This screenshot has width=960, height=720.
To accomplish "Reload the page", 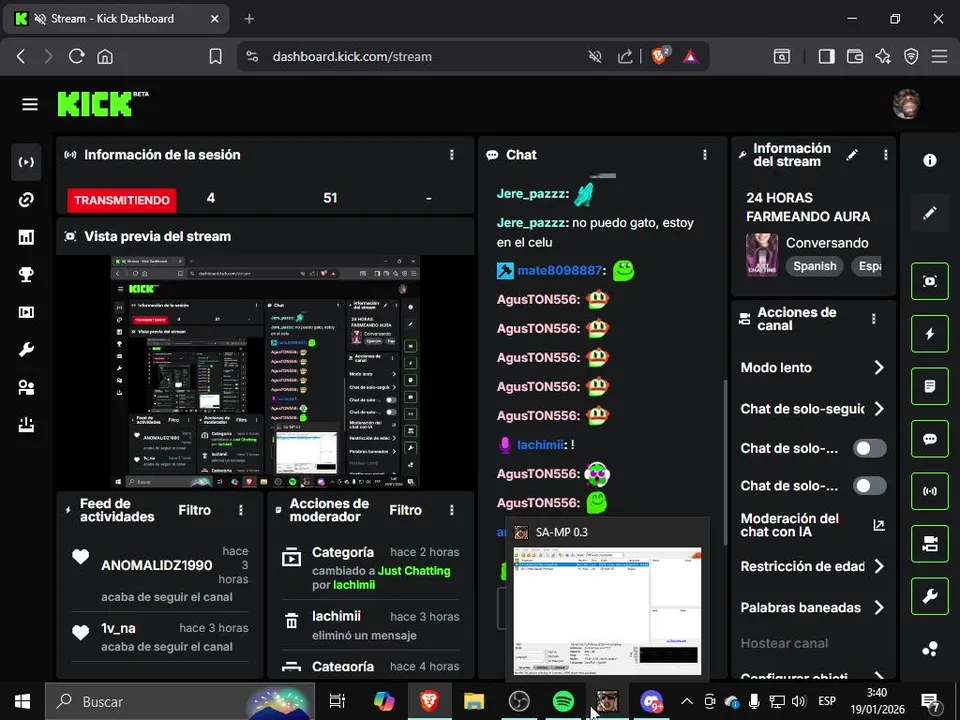I will coord(77,56).
